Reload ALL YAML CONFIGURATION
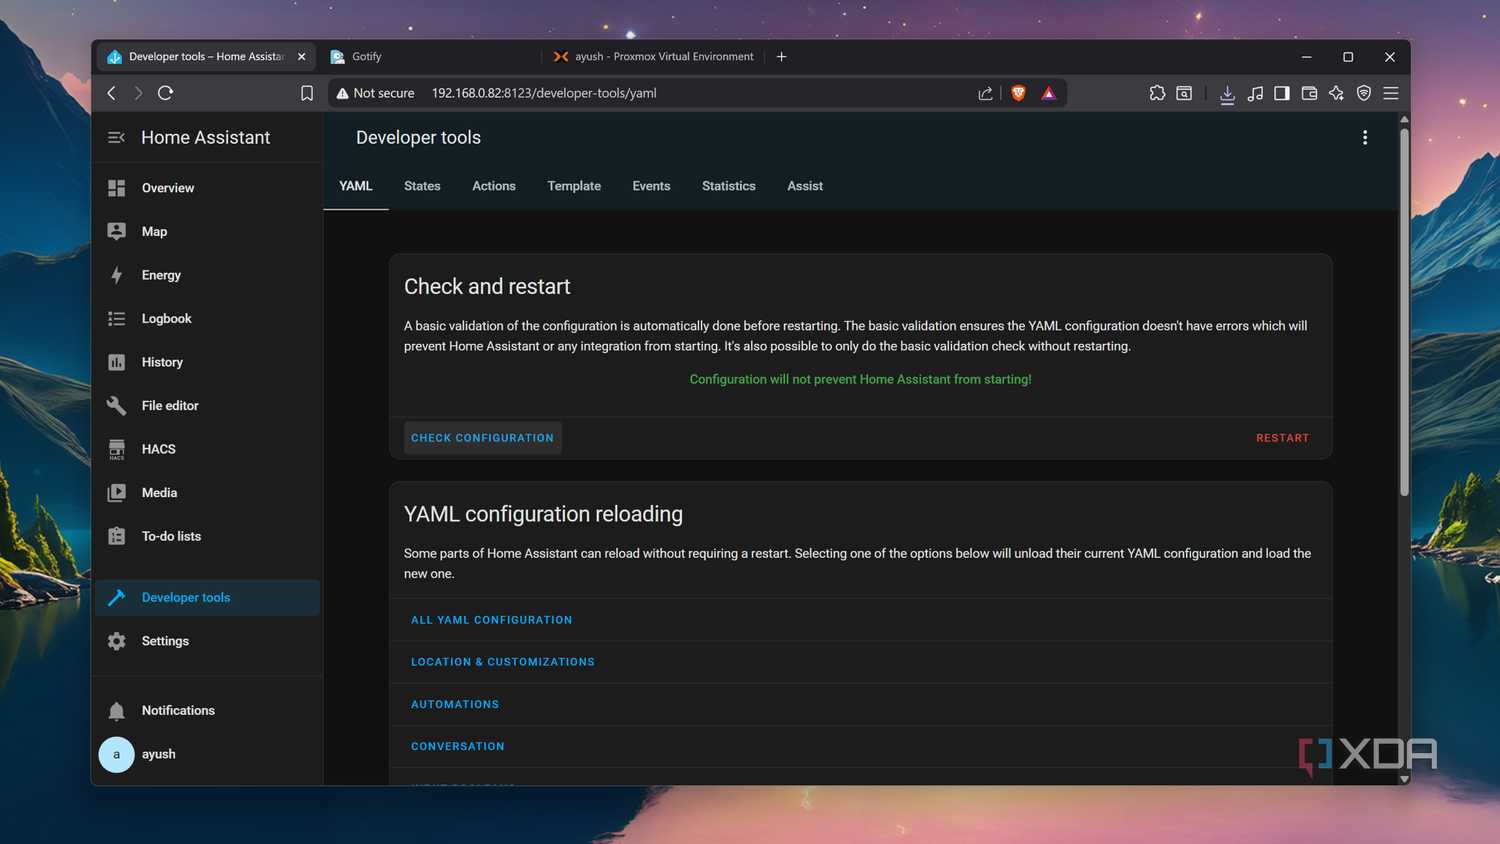 [x=491, y=620]
